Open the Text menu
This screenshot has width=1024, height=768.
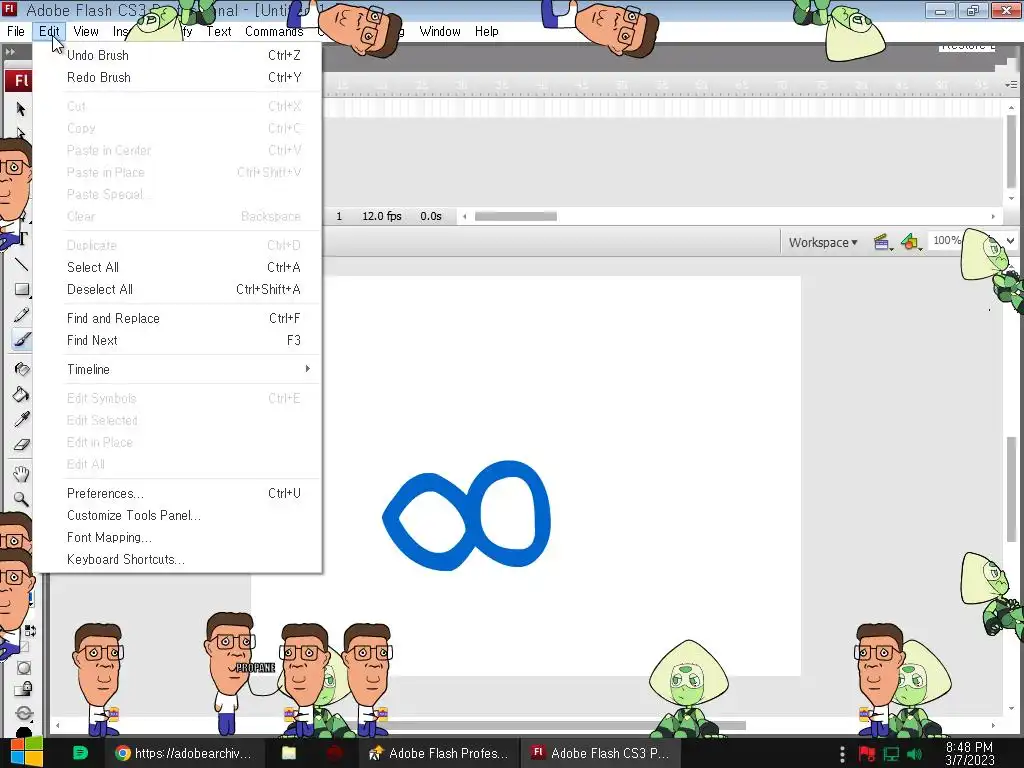(219, 31)
